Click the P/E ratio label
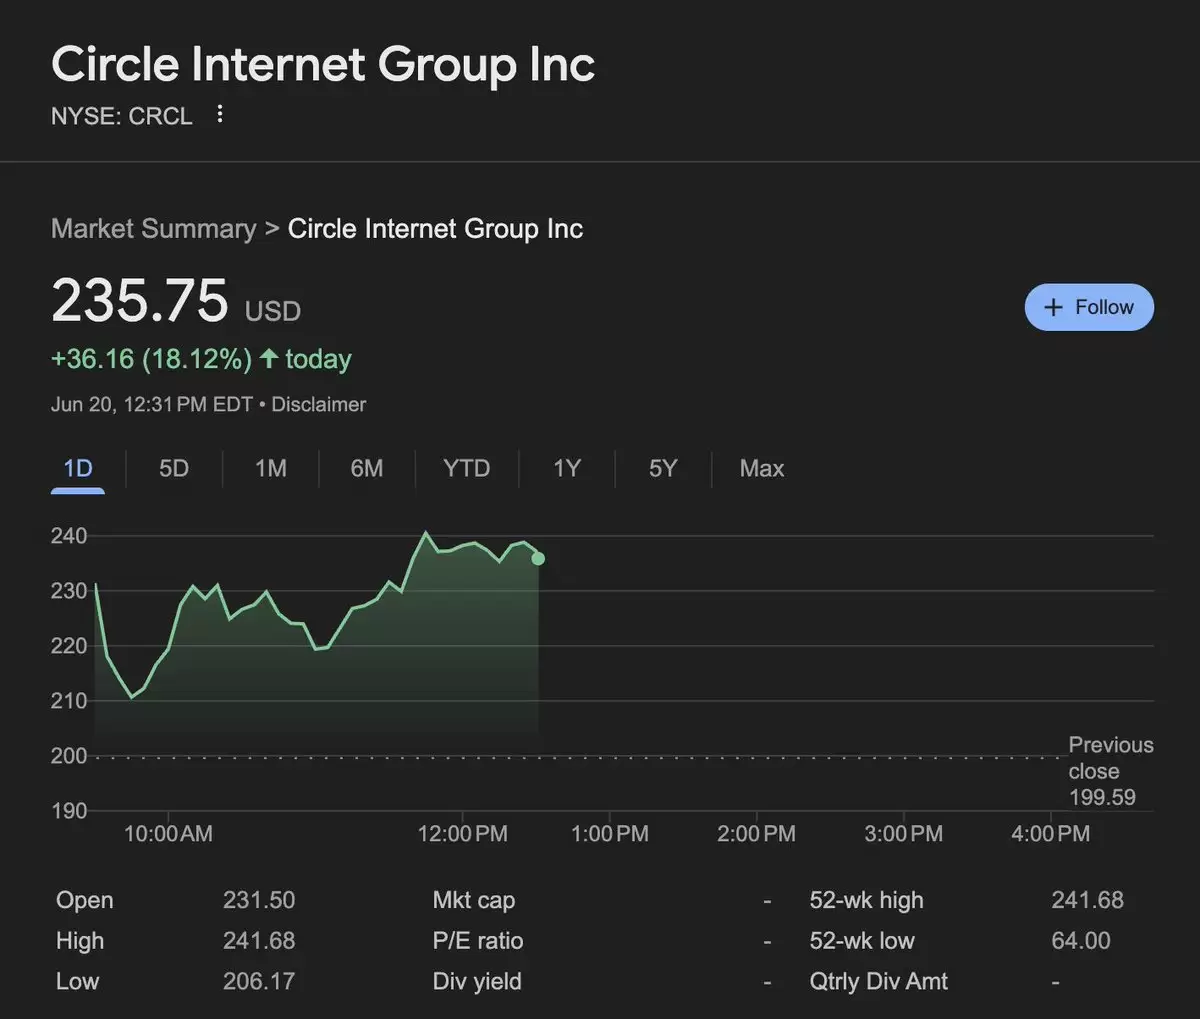This screenshot has width=1200, height=1019. click(478, 941)
